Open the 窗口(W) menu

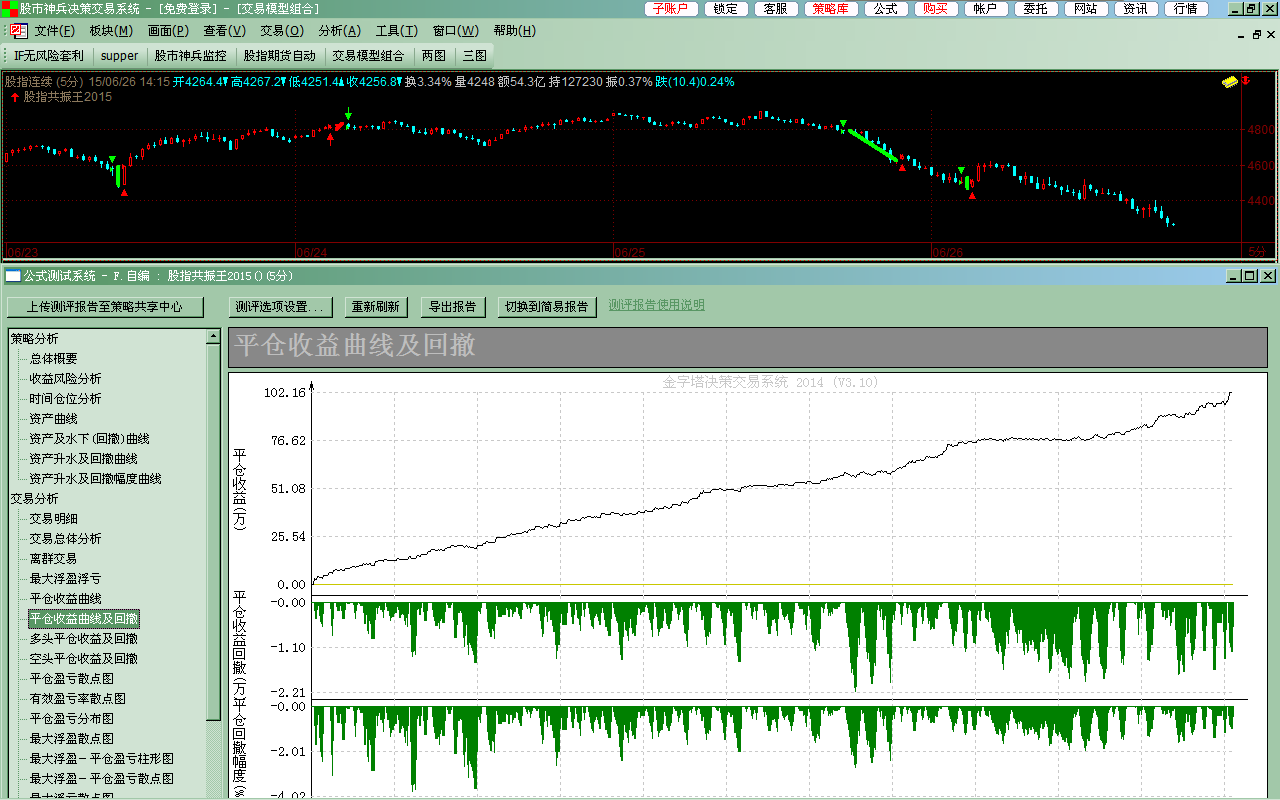tap(456, 30)
